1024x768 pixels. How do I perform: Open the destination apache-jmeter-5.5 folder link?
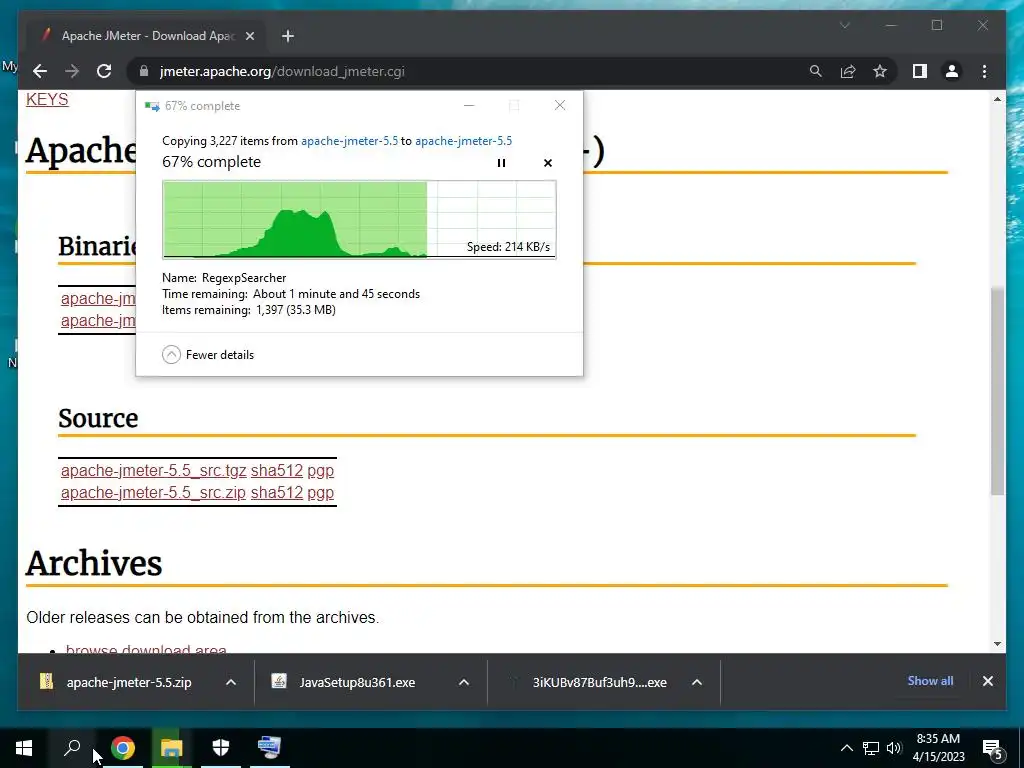click(x=464, y=140)
